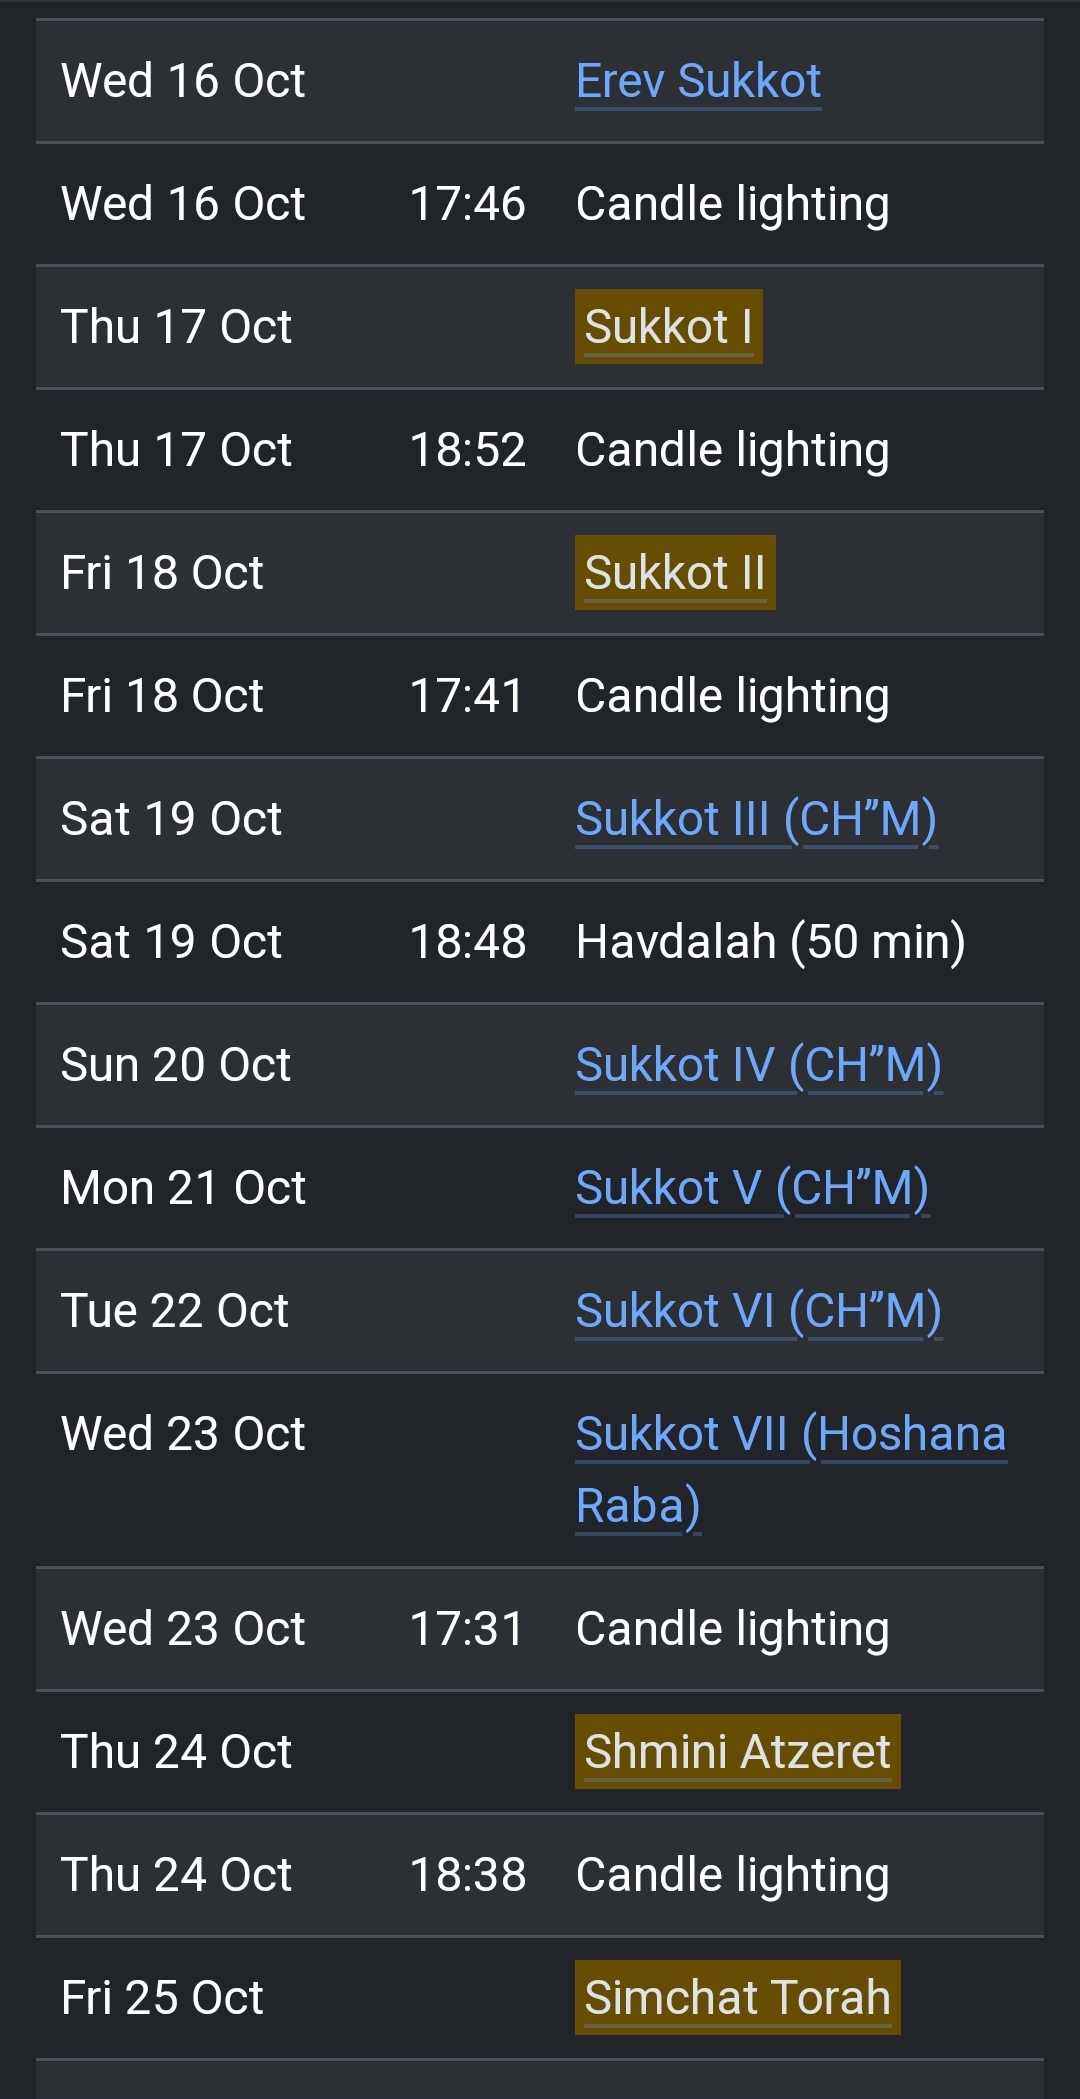Select the Fri 25 Oct date cell
The width and height of the screenshot is (1080, 2099).
162,1998
